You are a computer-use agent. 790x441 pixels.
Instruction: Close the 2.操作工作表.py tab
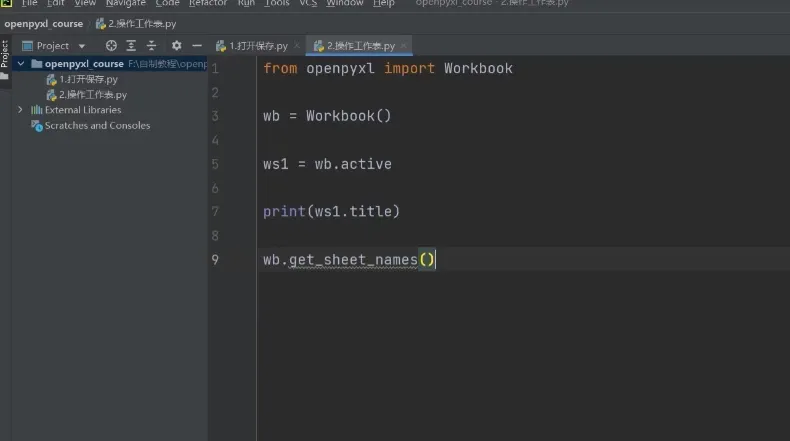click(x=404, y=46)
